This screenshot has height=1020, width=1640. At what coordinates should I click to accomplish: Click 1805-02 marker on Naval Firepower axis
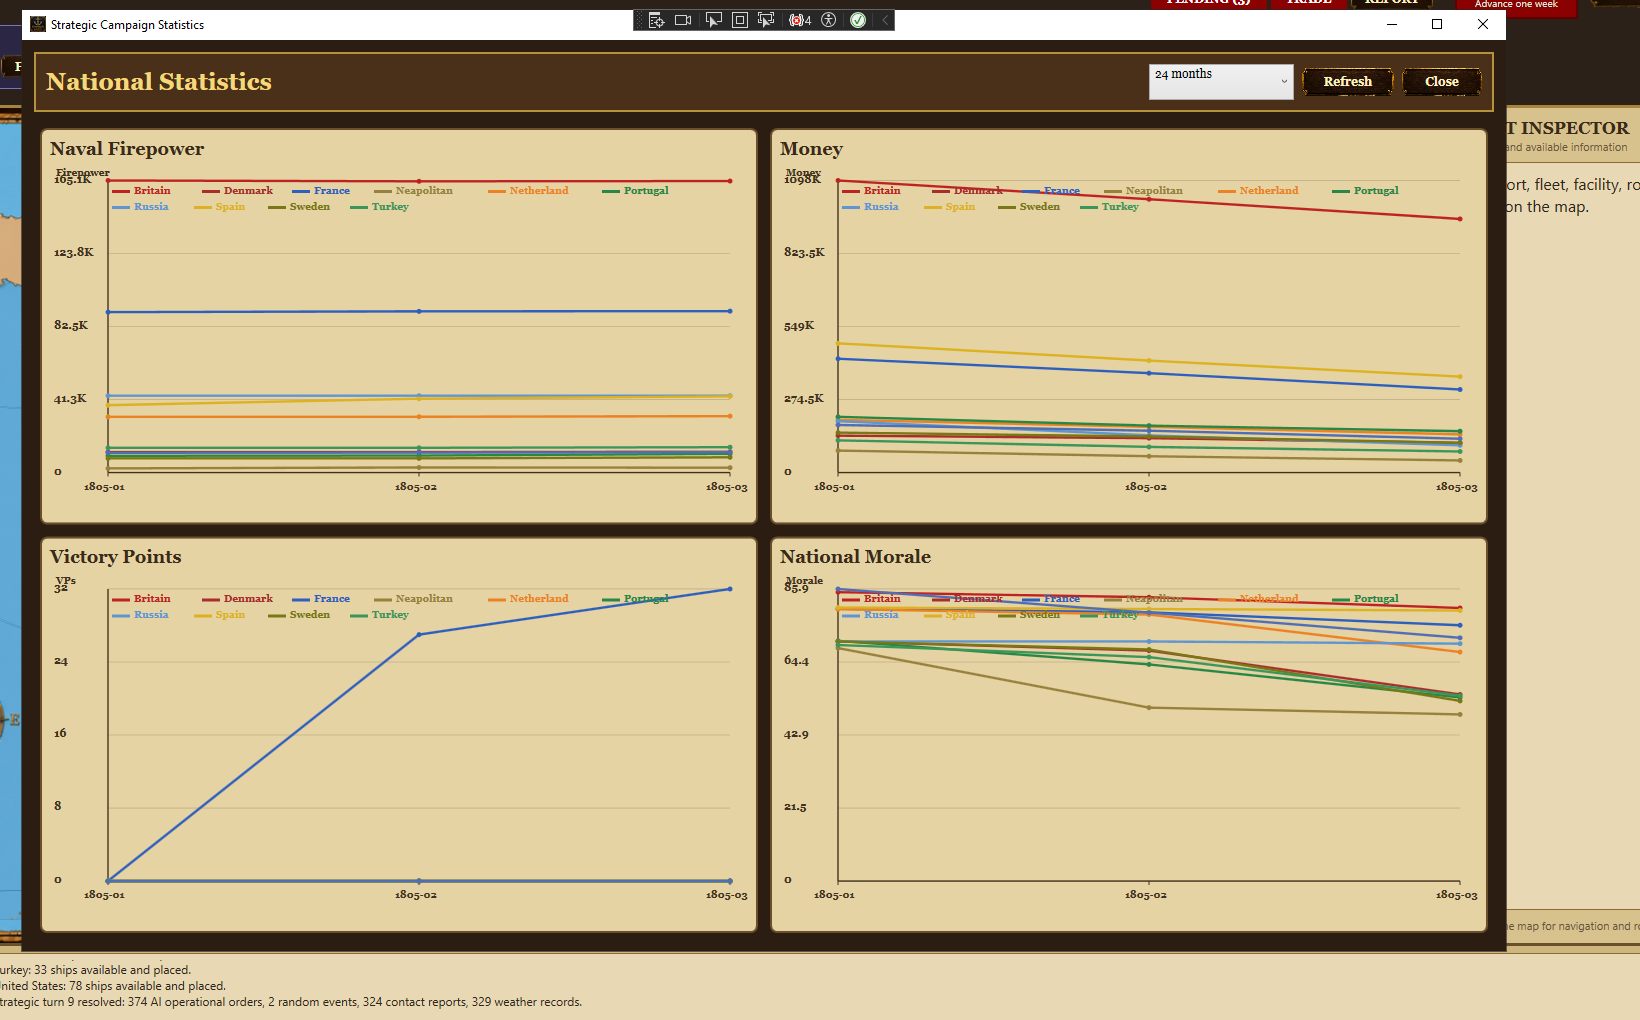pyautogui.click(x=416, y=487)
